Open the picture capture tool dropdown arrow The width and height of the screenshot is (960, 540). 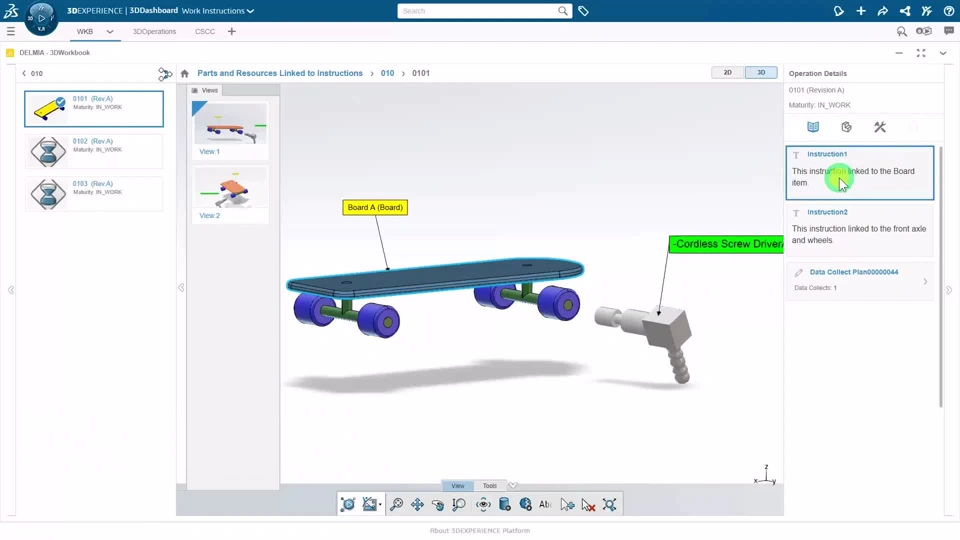pos(380,505)
